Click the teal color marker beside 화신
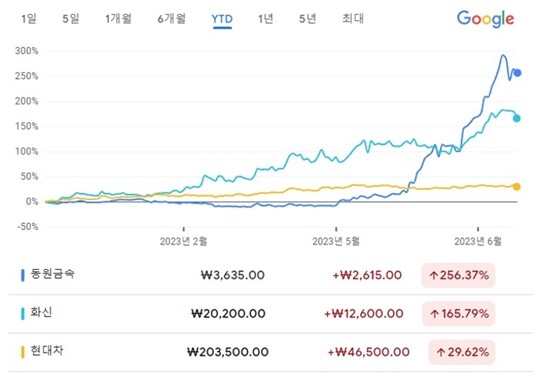The width and height of the screenshot is (540, 378). (x=23, y=314)
